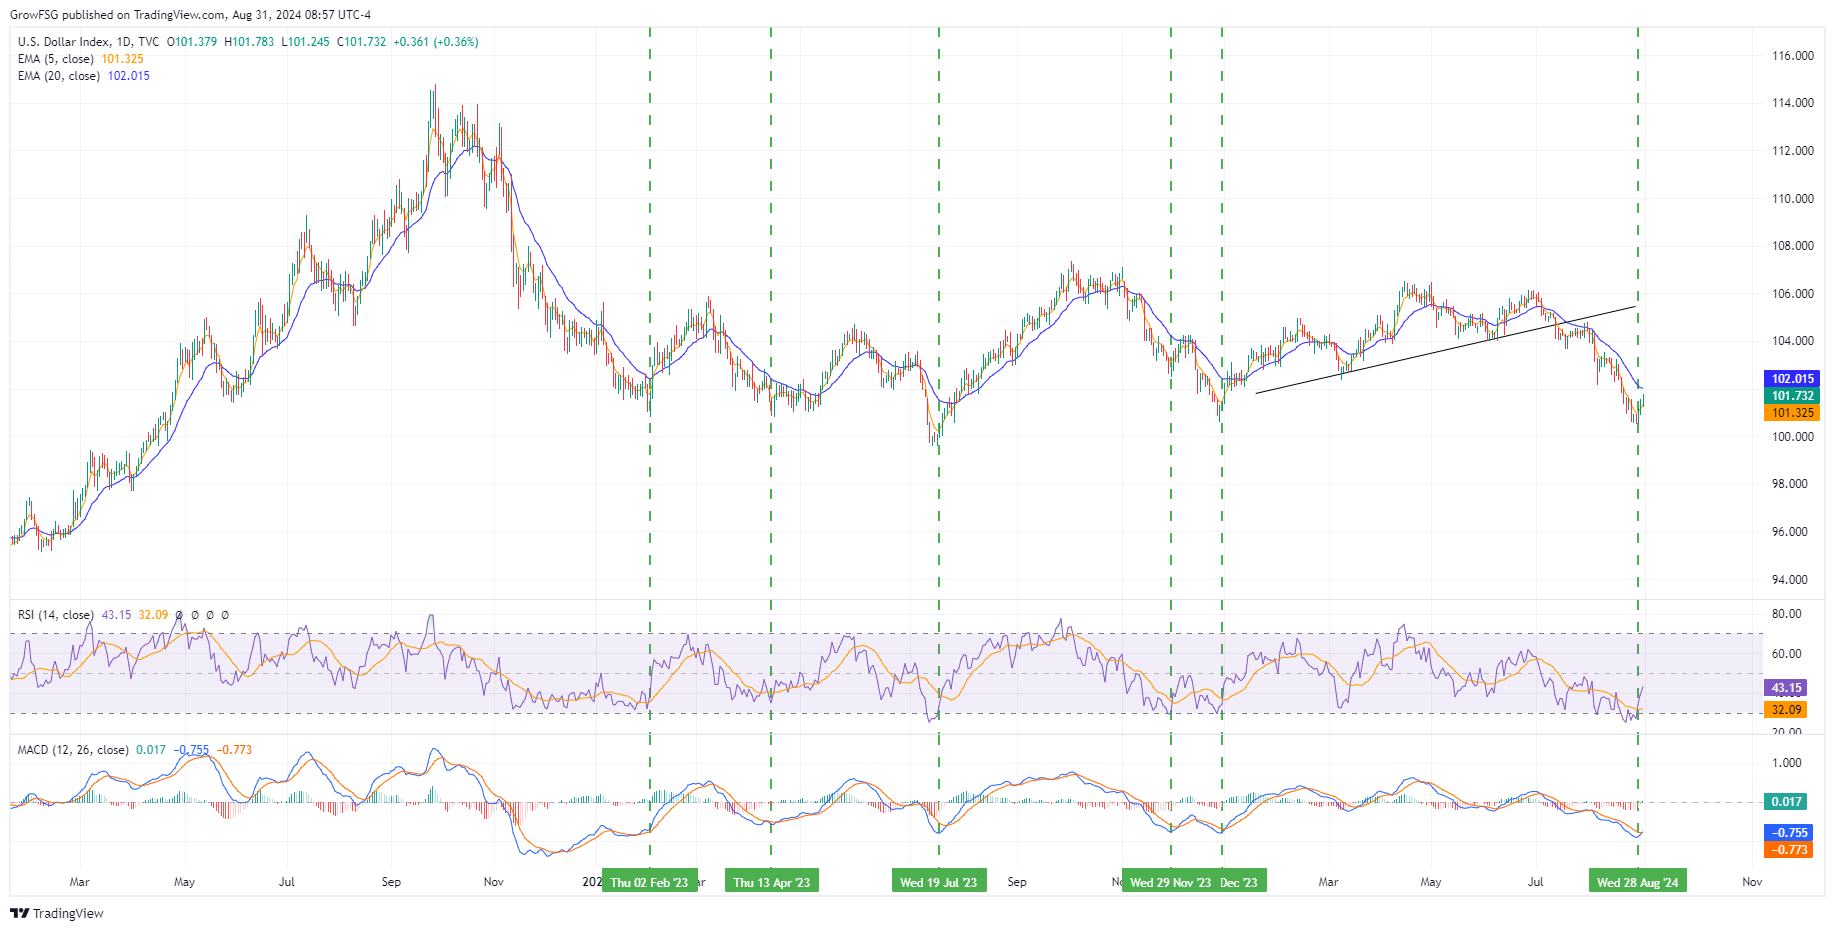Open the U.S. Dollar Index symbol title
The image size is (1835, 931).
[x=64, y=42]
